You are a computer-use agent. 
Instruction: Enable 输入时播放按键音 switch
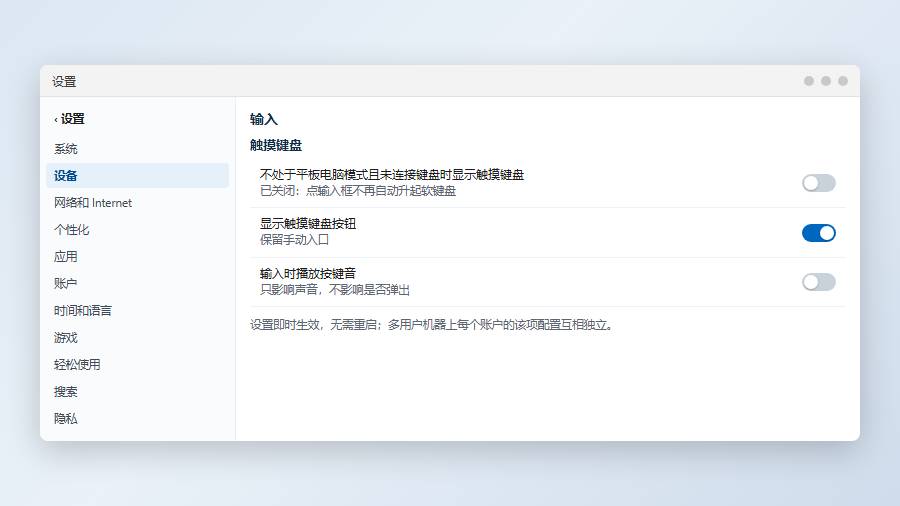click(x=818, y=282)
